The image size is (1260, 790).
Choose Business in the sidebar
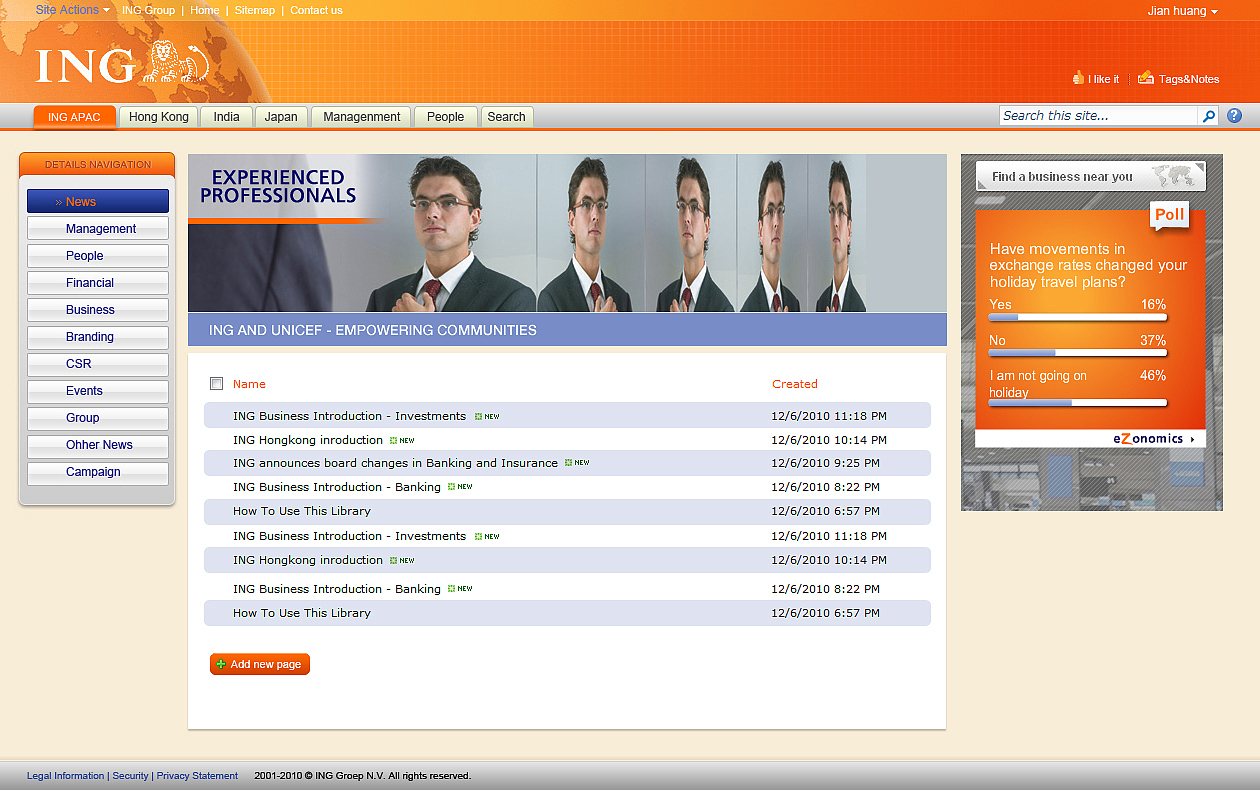[x=98, y=310]
